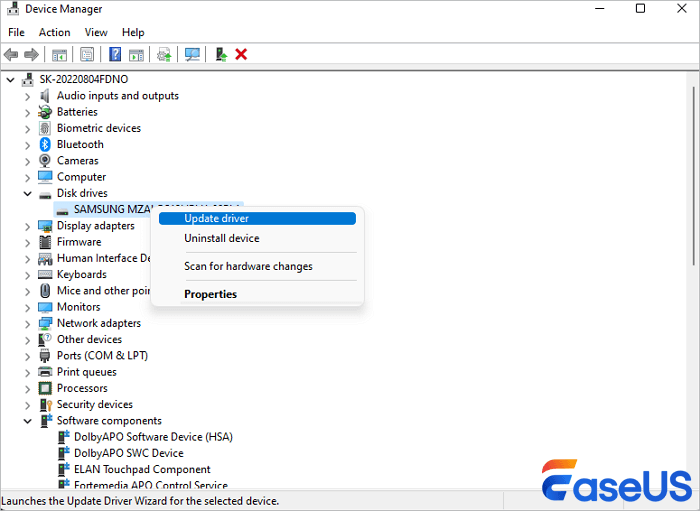Choose Update driver in context menu

[257, 218]
